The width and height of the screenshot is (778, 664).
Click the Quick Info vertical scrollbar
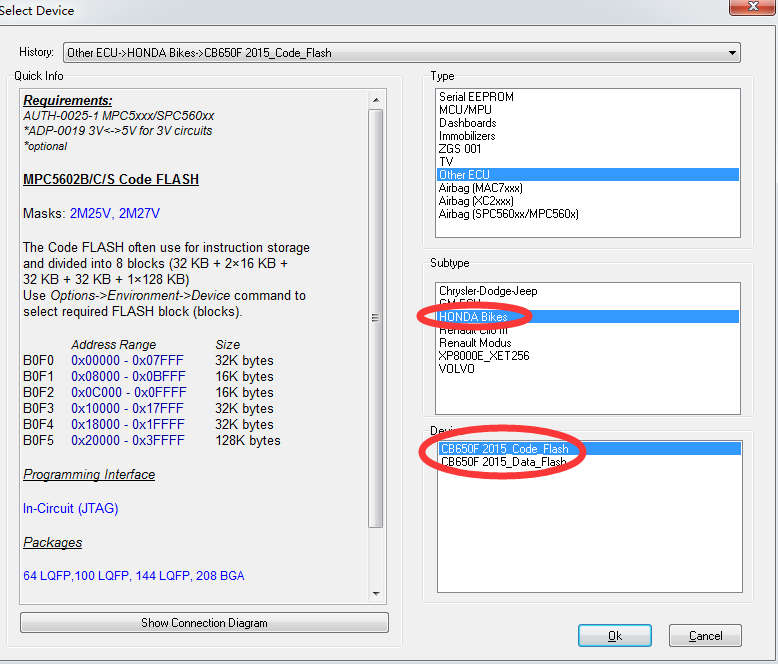pos(376,318)
